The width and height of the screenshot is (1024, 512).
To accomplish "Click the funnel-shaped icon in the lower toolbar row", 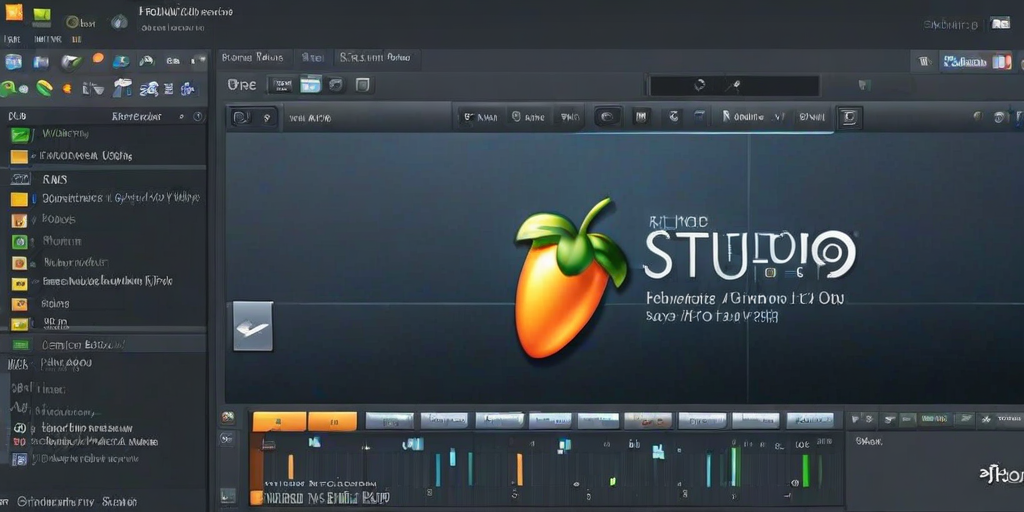I will tap(97, 88).
